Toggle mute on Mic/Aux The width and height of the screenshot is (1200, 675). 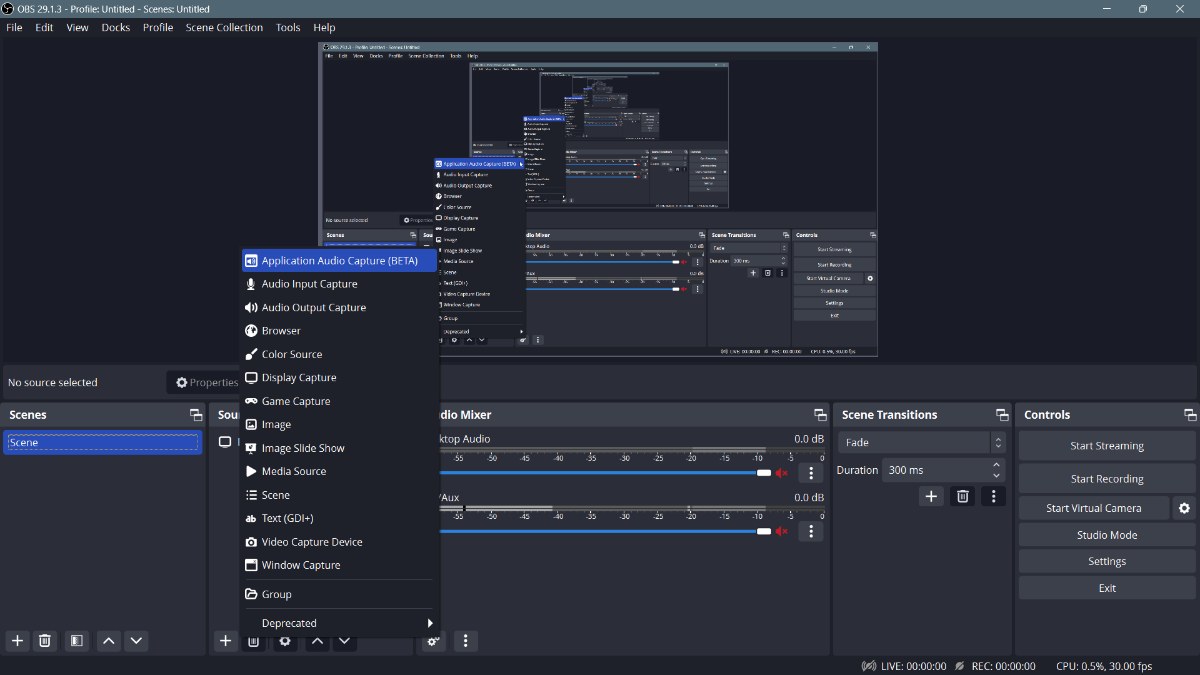[782, 531]
